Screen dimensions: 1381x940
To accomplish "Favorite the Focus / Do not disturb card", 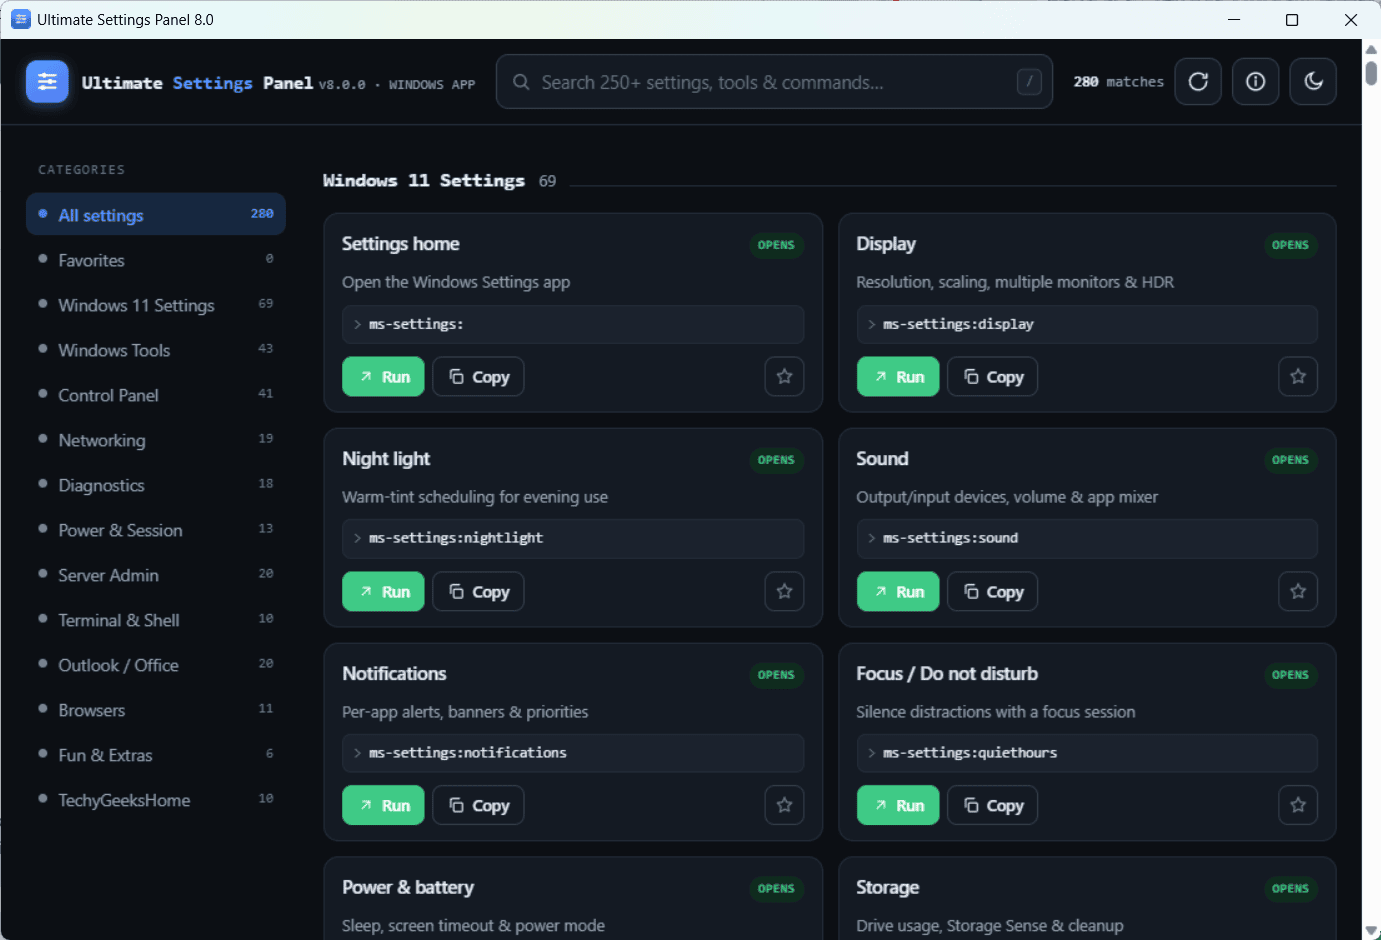I will [1298, 805].
